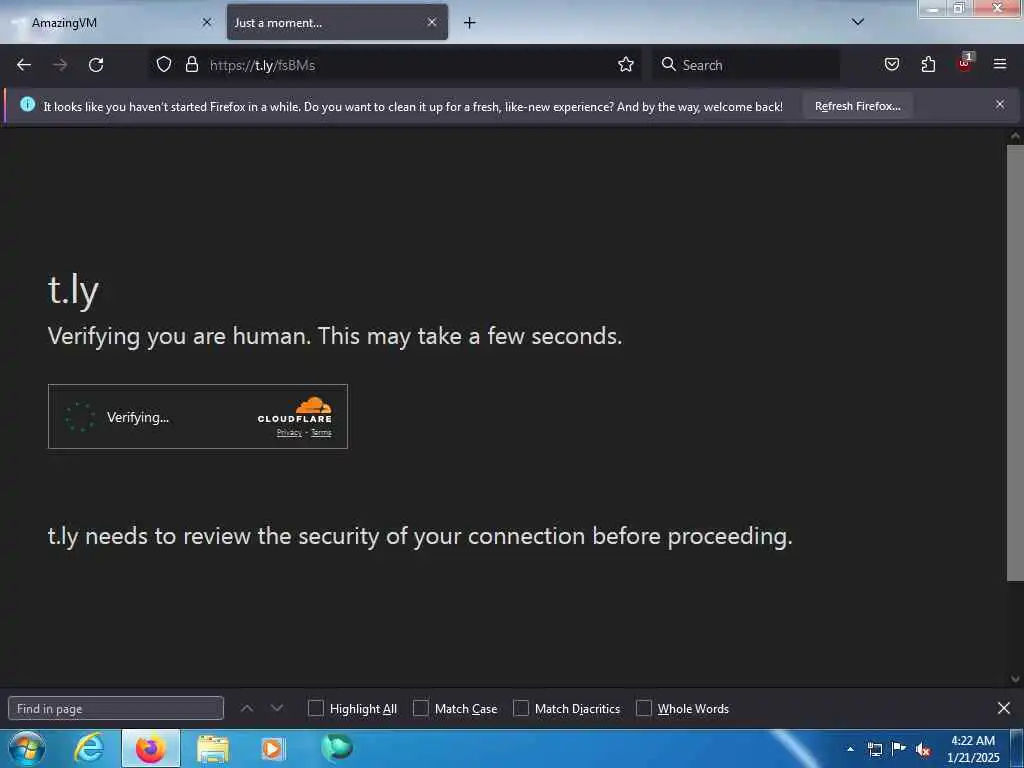Open the Firefox application menu
Viewport: 1024px width, 768px height.
click(x=1000, y=64)
